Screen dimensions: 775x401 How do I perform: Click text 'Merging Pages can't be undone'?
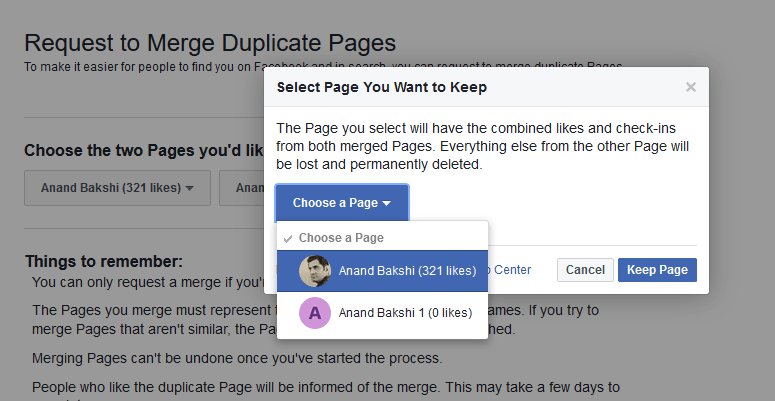click(x=237, y=358)
